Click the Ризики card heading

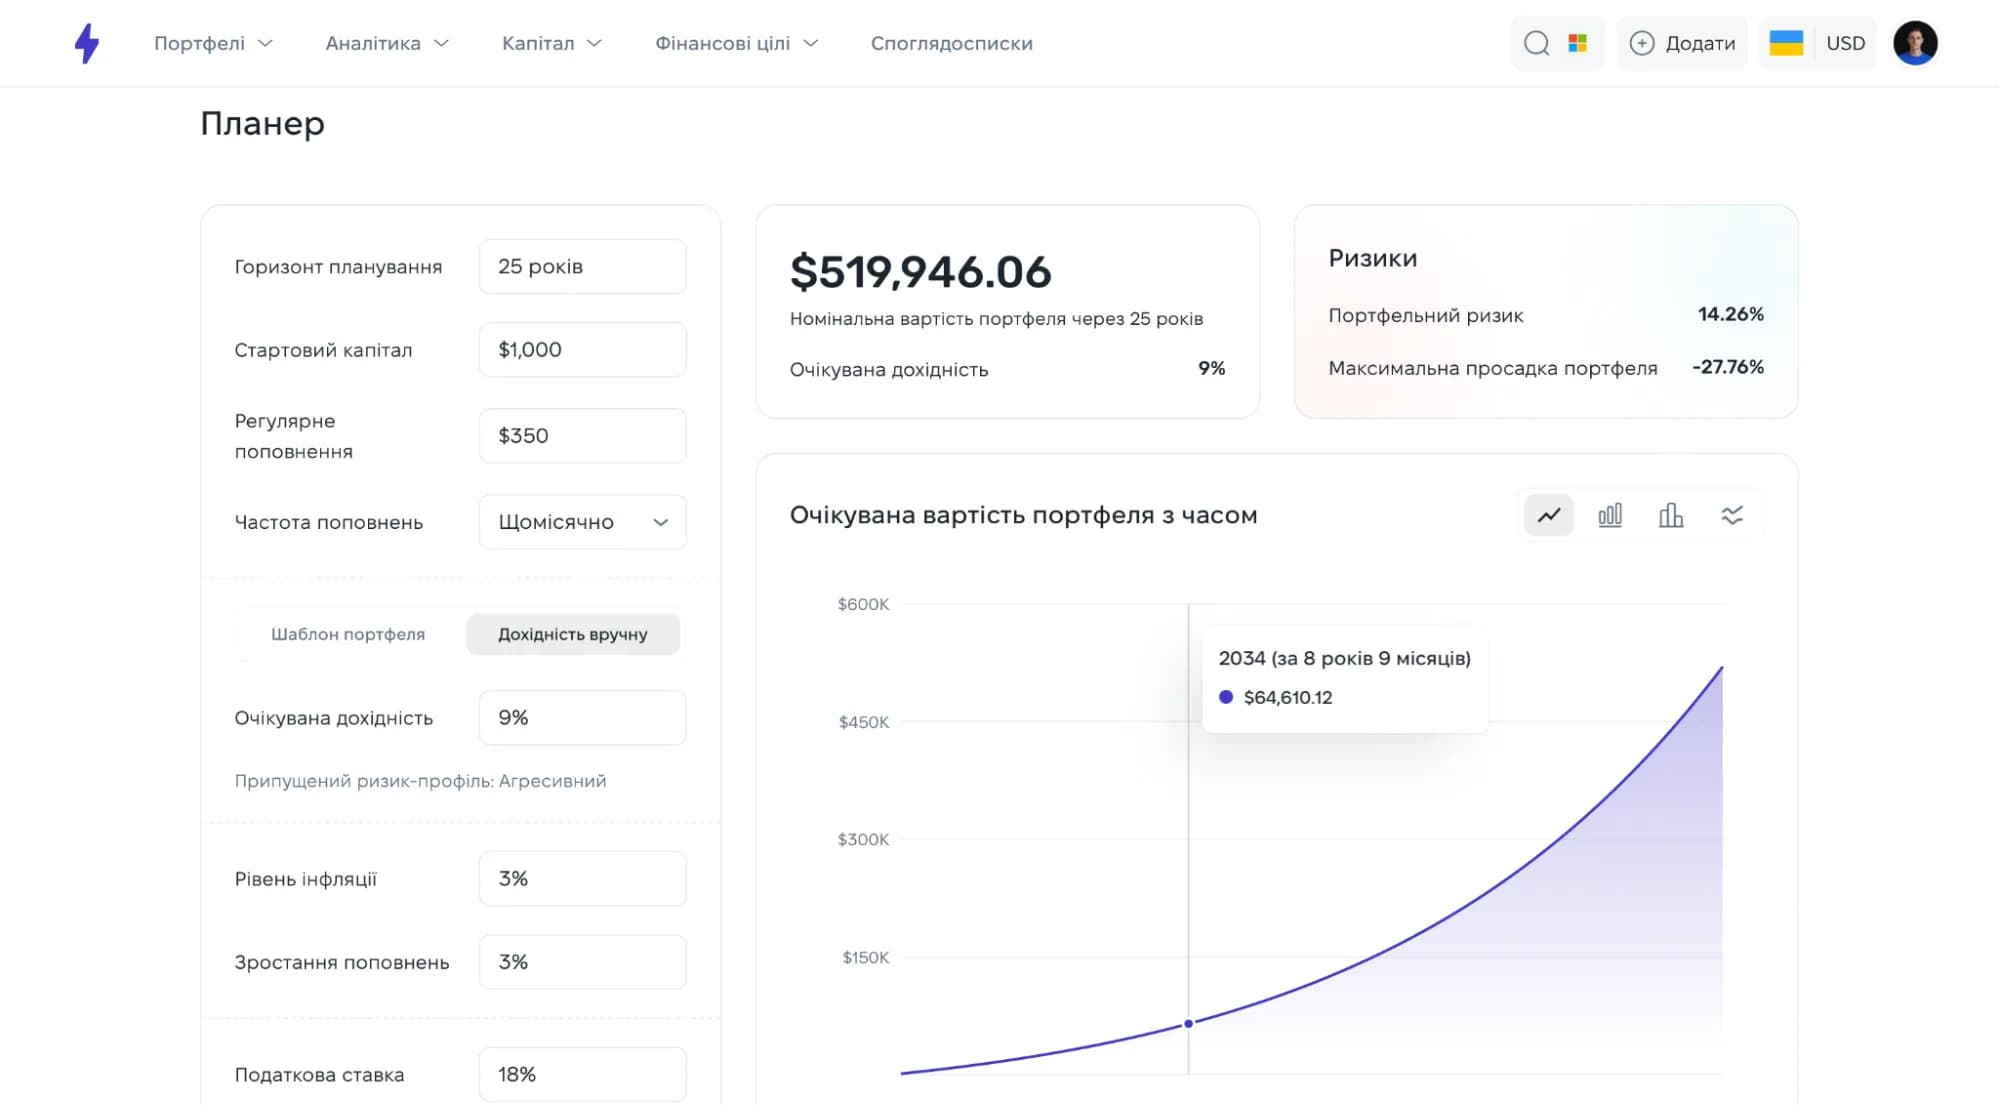pos(1372,258)
